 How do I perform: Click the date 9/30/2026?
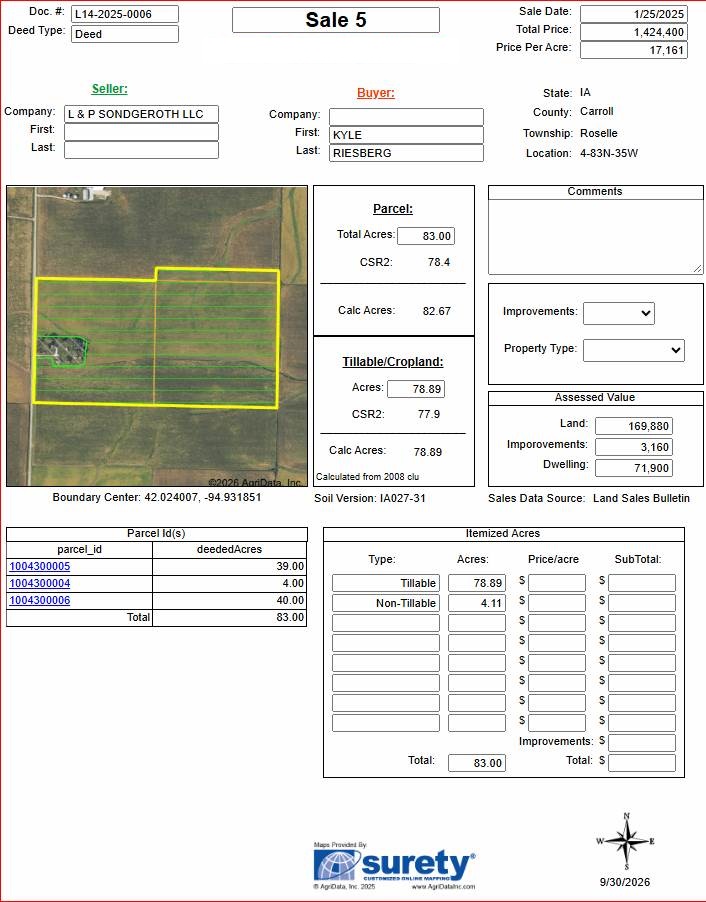click(x=625, y=882)
